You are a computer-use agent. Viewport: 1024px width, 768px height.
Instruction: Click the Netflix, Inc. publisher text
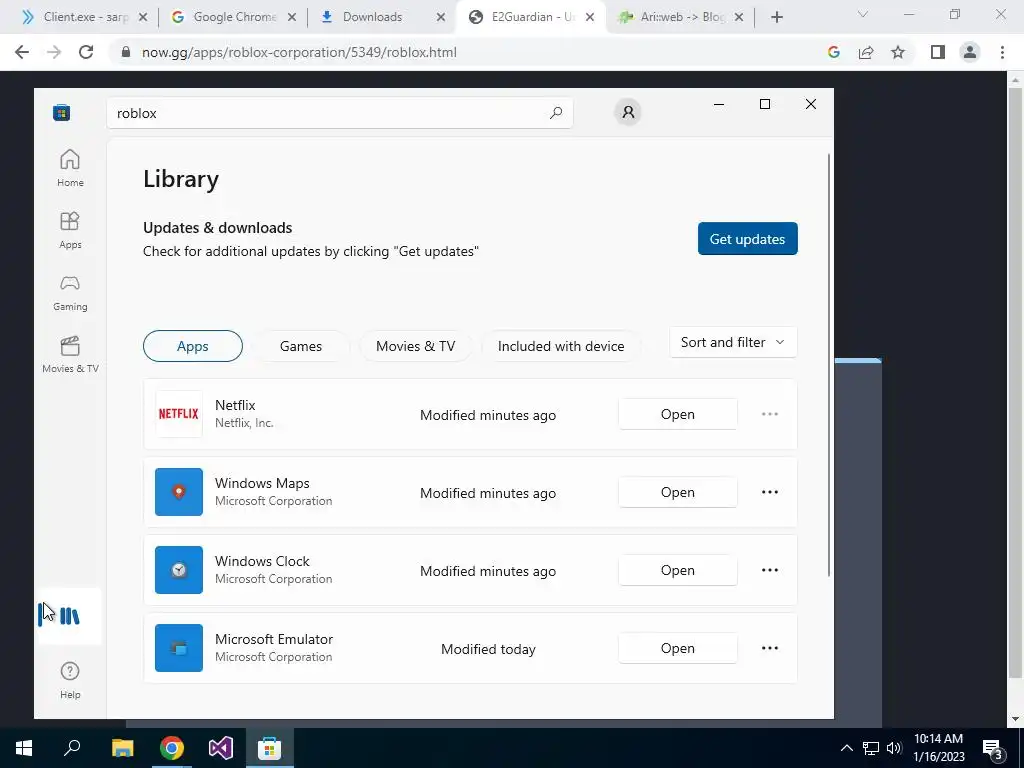coord(244,423)
